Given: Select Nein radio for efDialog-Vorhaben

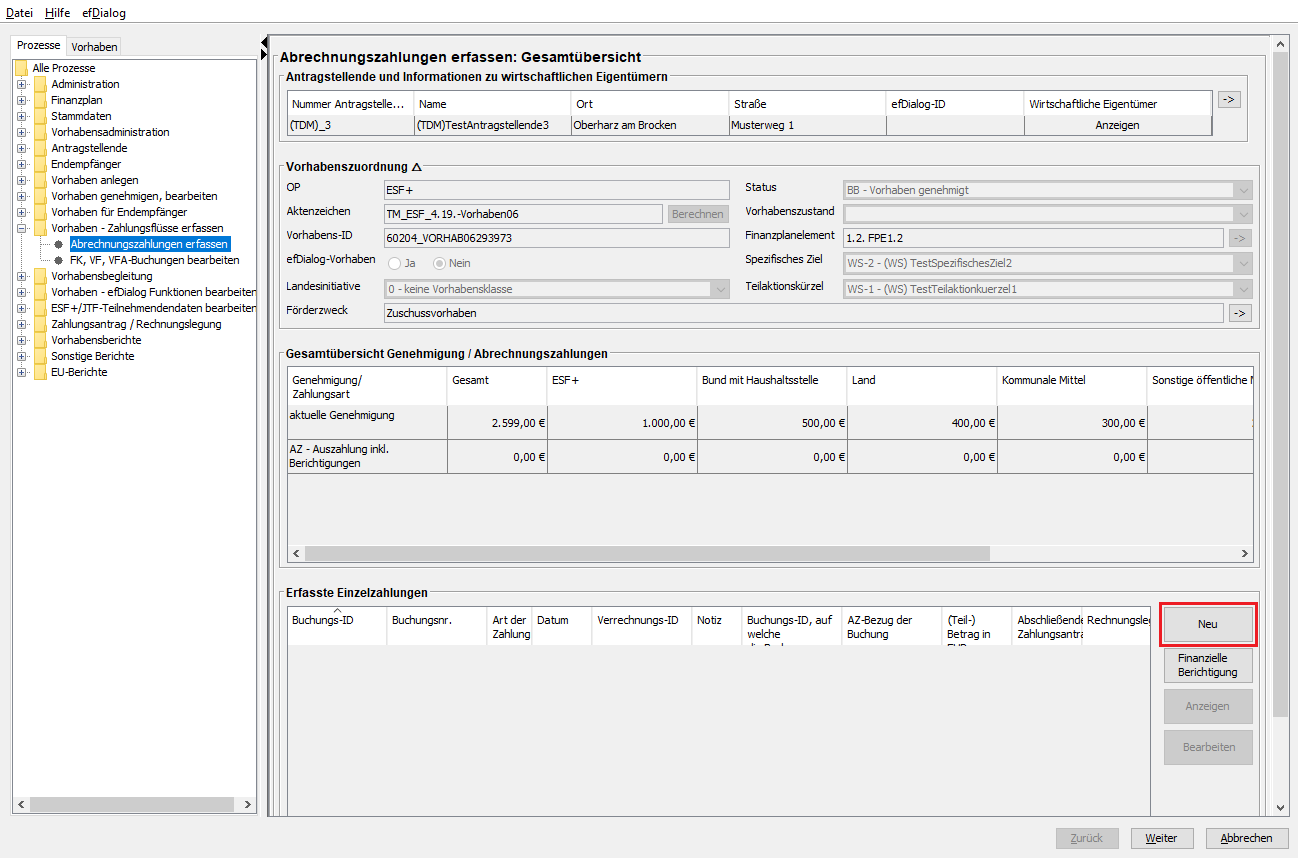Looking at the screenshot, I should [439, 263].
